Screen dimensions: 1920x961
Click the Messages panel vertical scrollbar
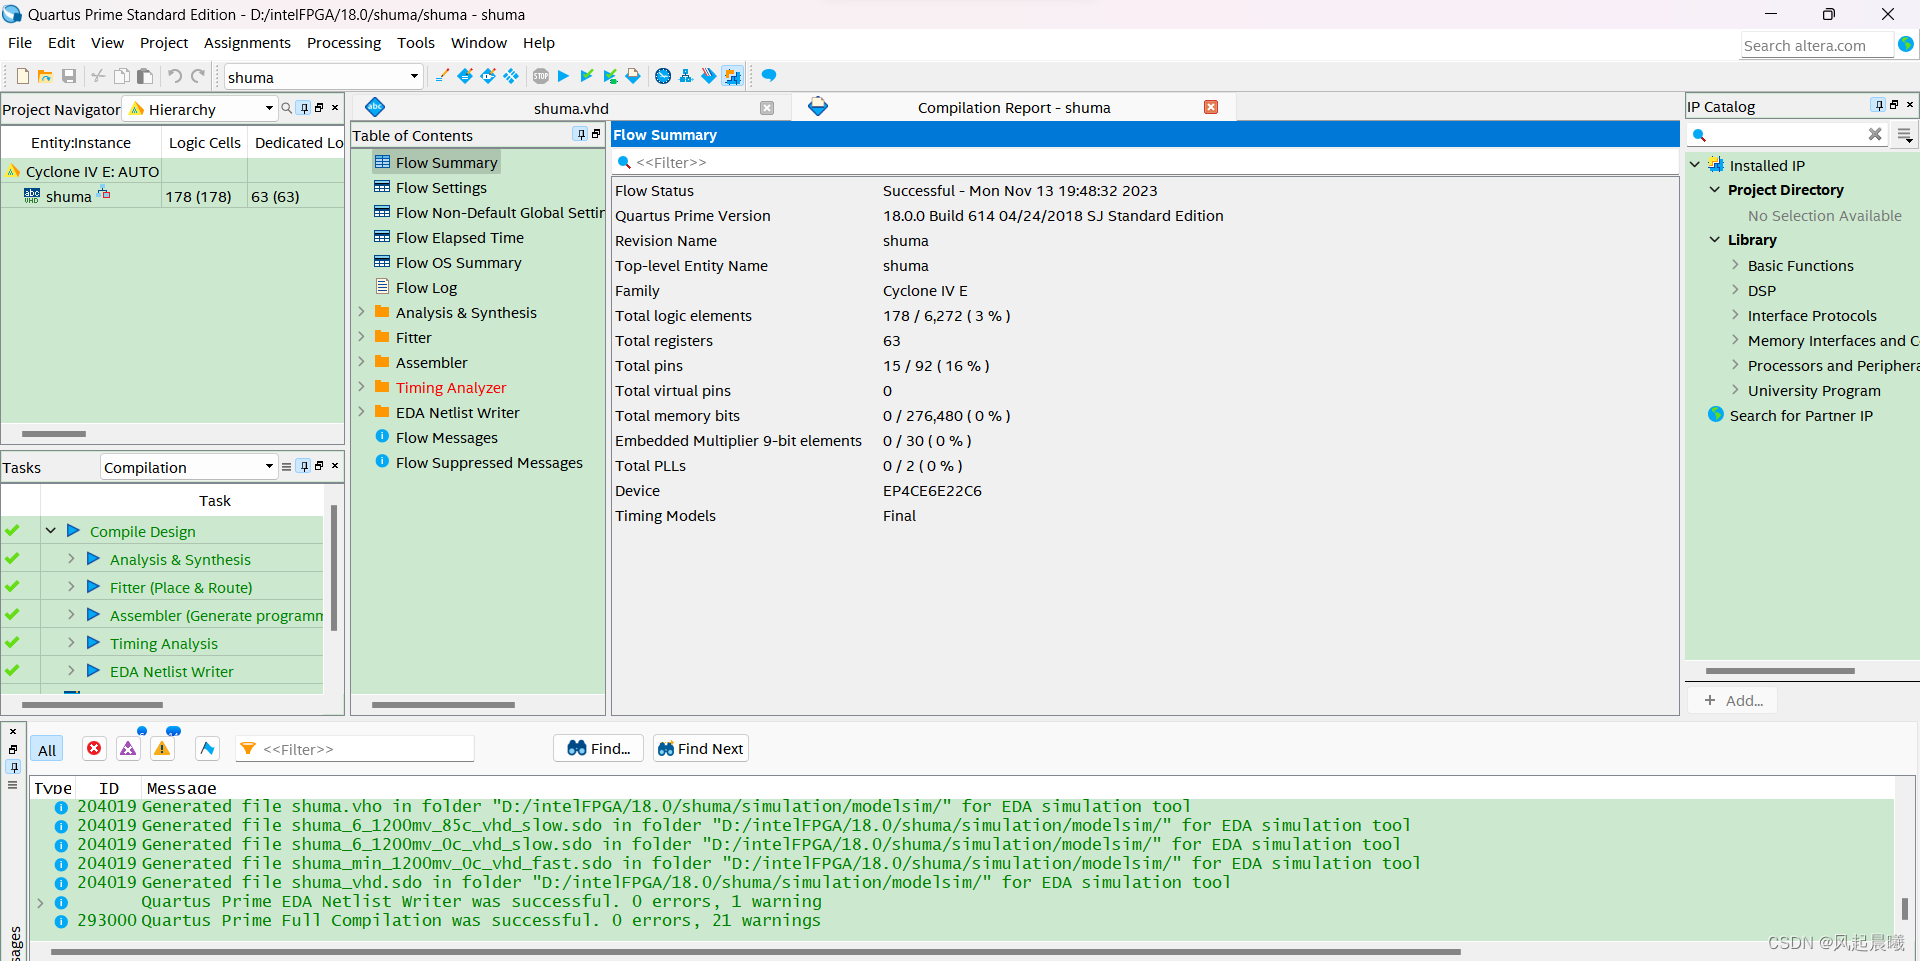point(1905,908)
